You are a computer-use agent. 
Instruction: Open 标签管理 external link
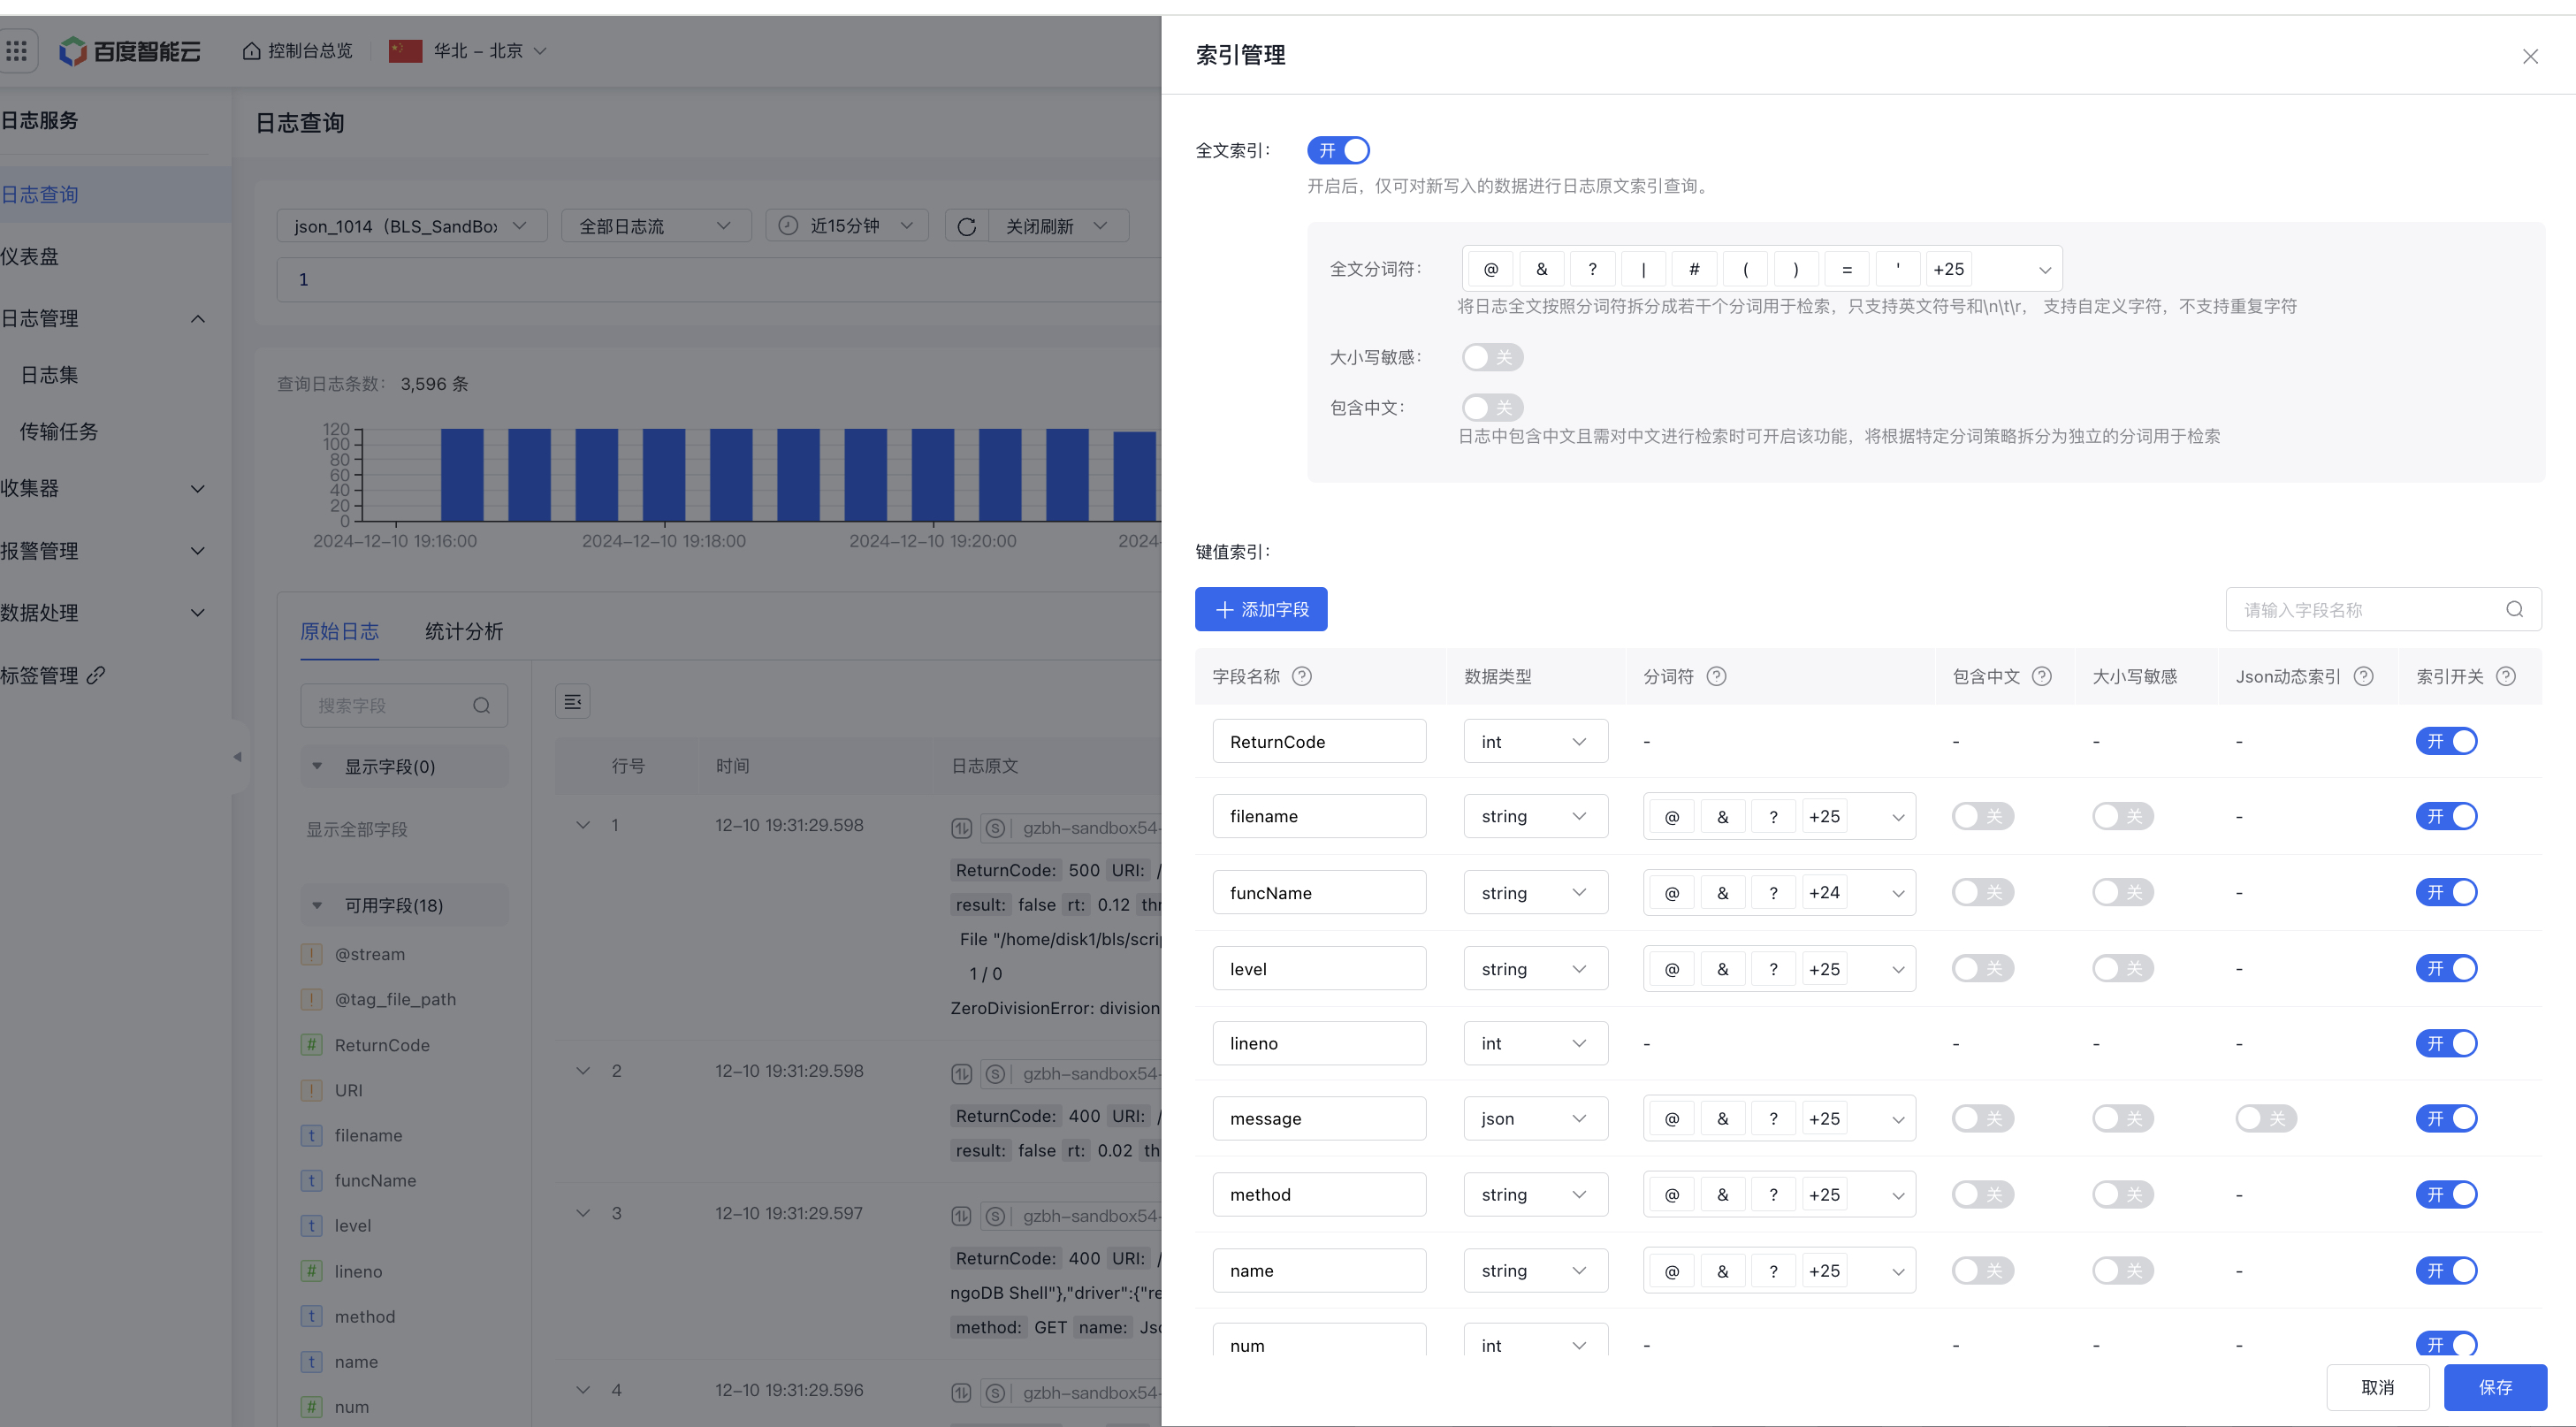point(52,676)
